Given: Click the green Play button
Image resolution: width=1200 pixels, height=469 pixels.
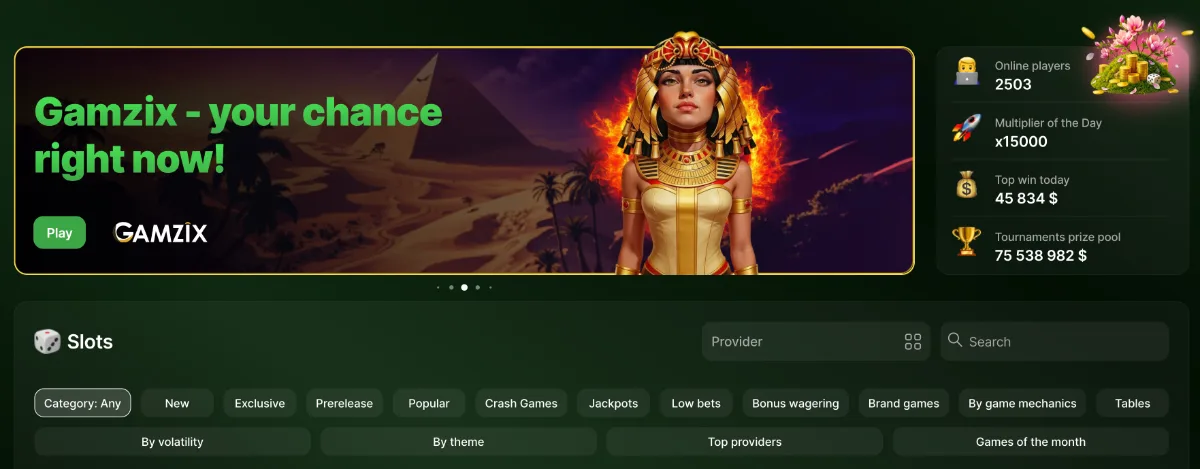Looking at the screenshot, I should pyautogui.click(x=59, y=233).
